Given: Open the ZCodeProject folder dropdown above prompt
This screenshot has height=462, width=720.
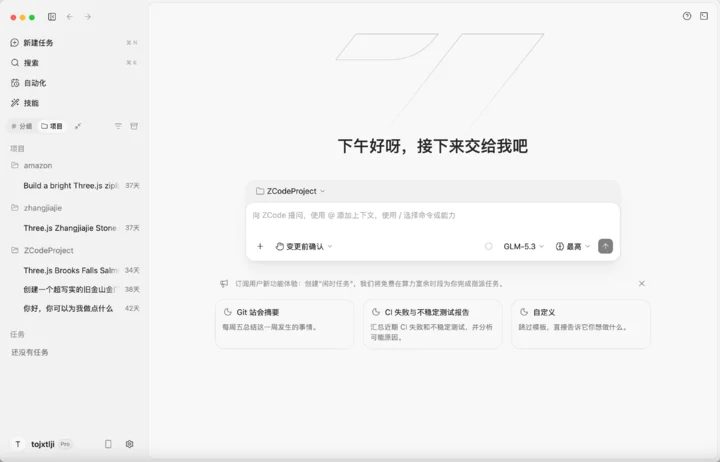Looking at the screenshot, I should click(x=291, y=191).
